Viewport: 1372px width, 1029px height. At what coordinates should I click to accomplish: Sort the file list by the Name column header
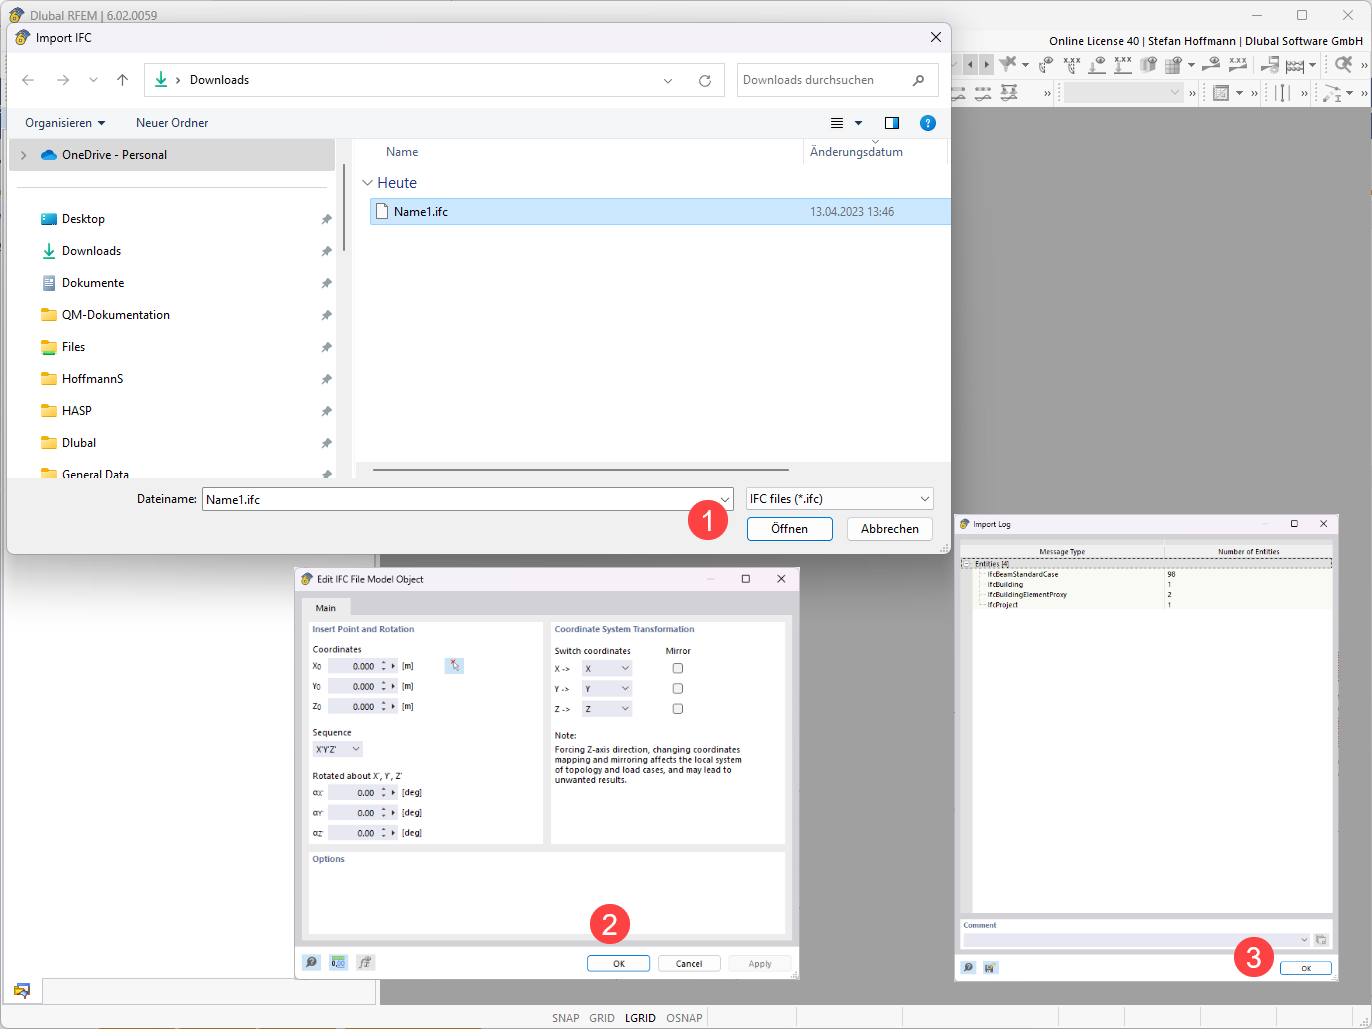coord(402,152)
